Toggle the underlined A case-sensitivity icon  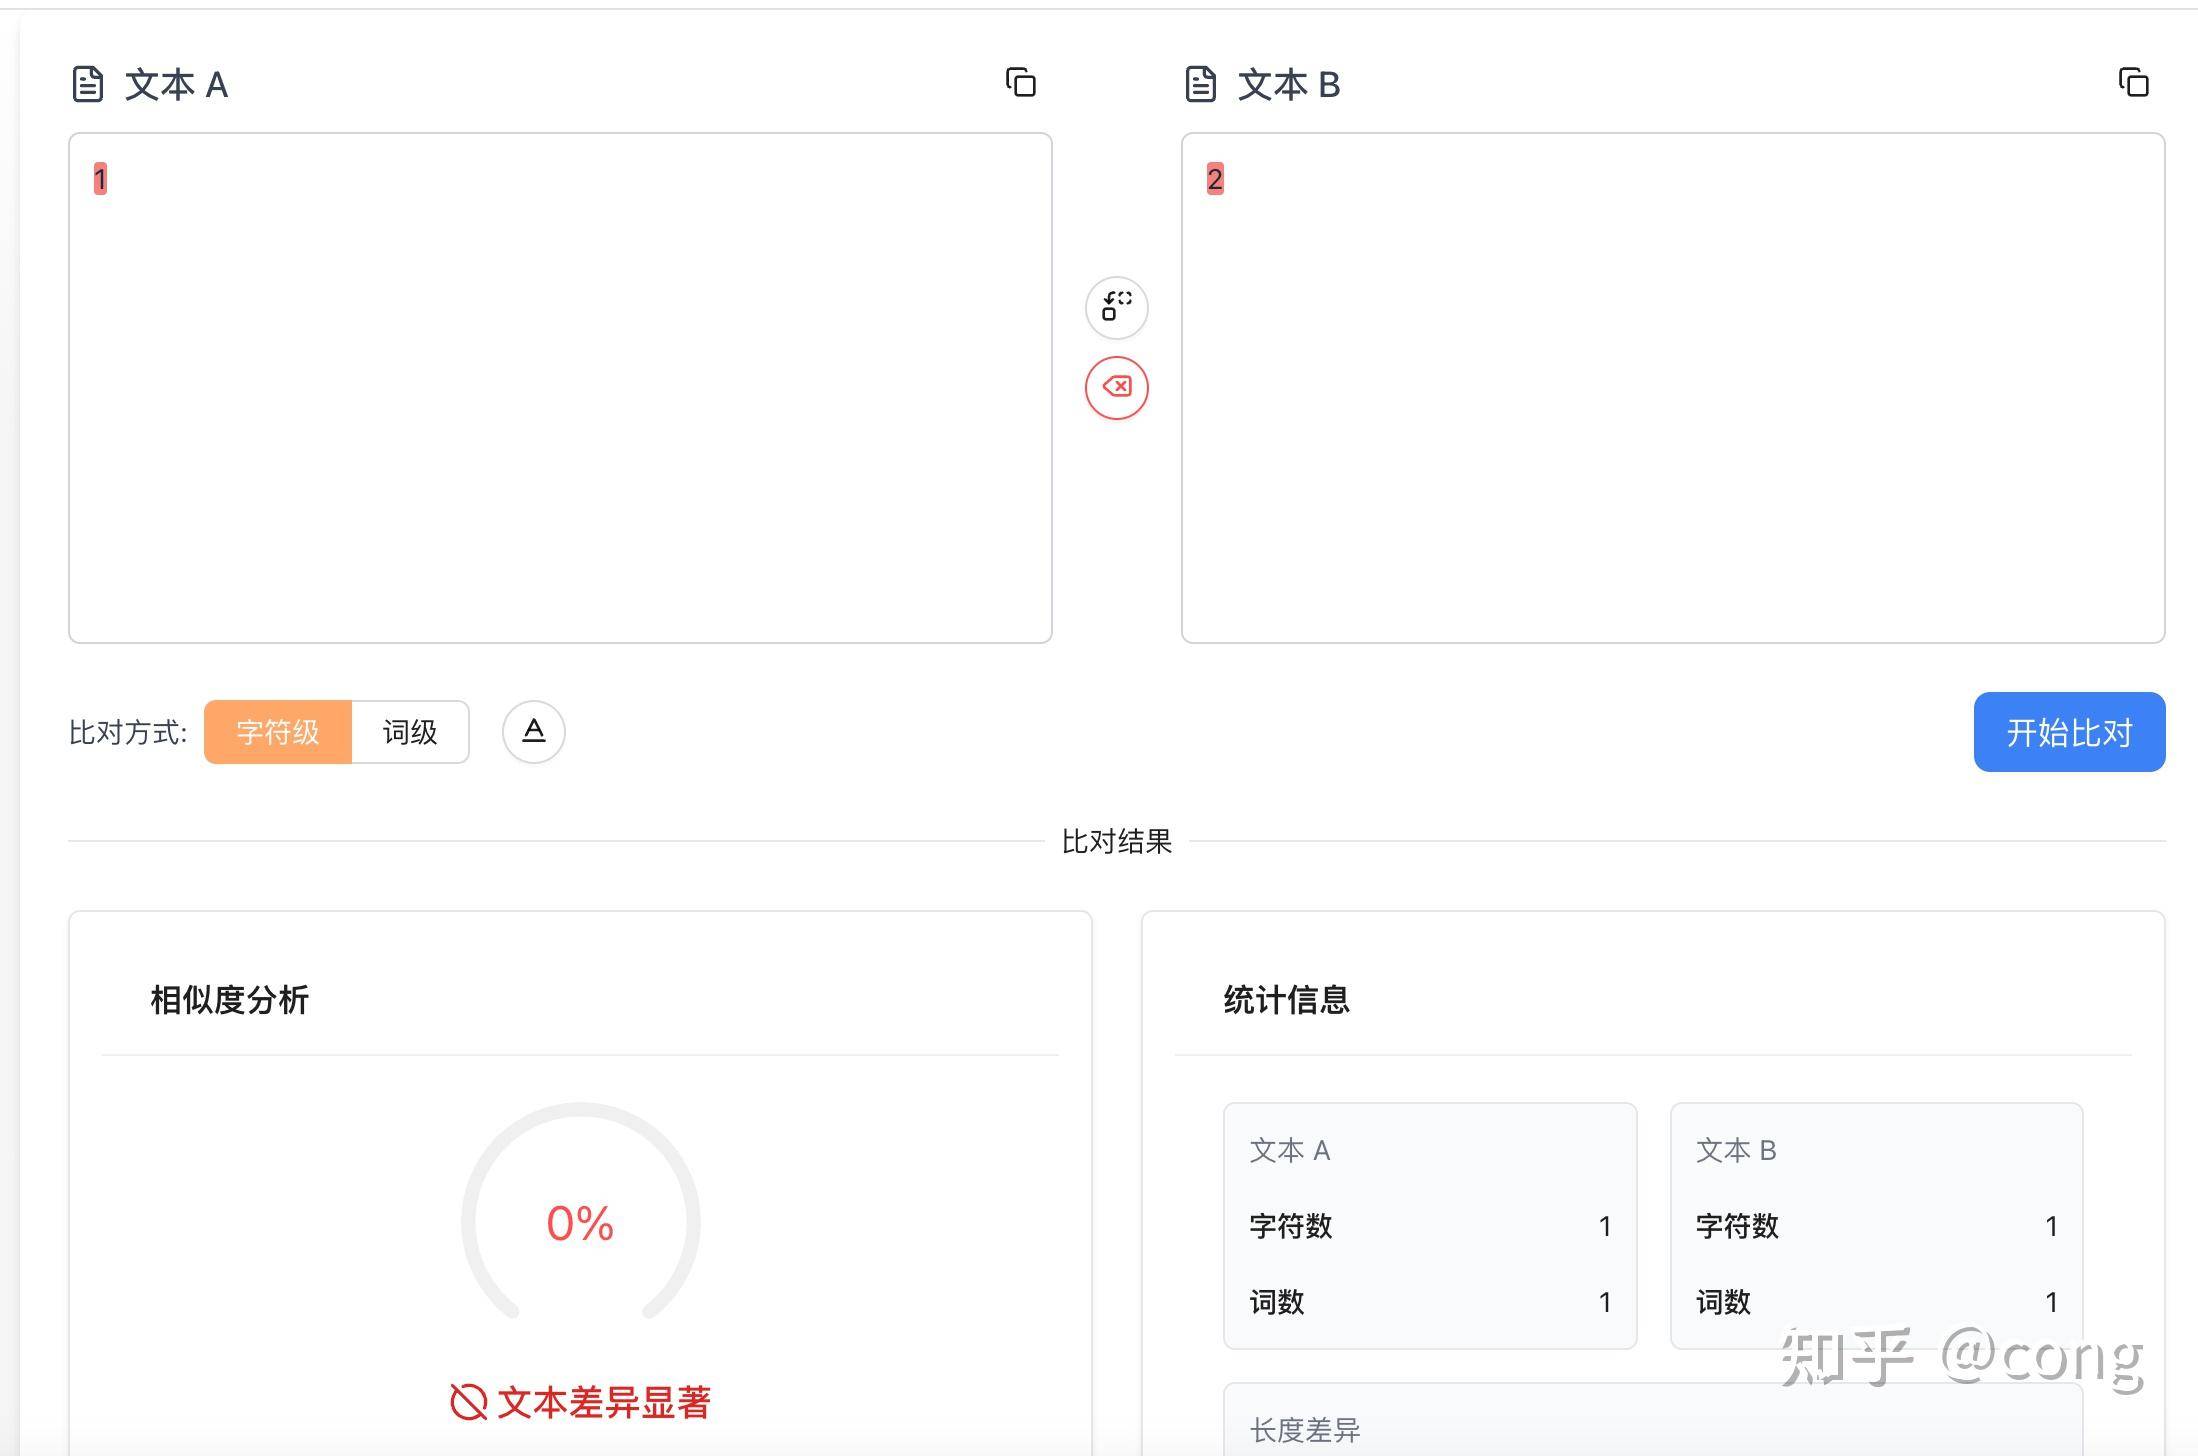pos(533,732)
